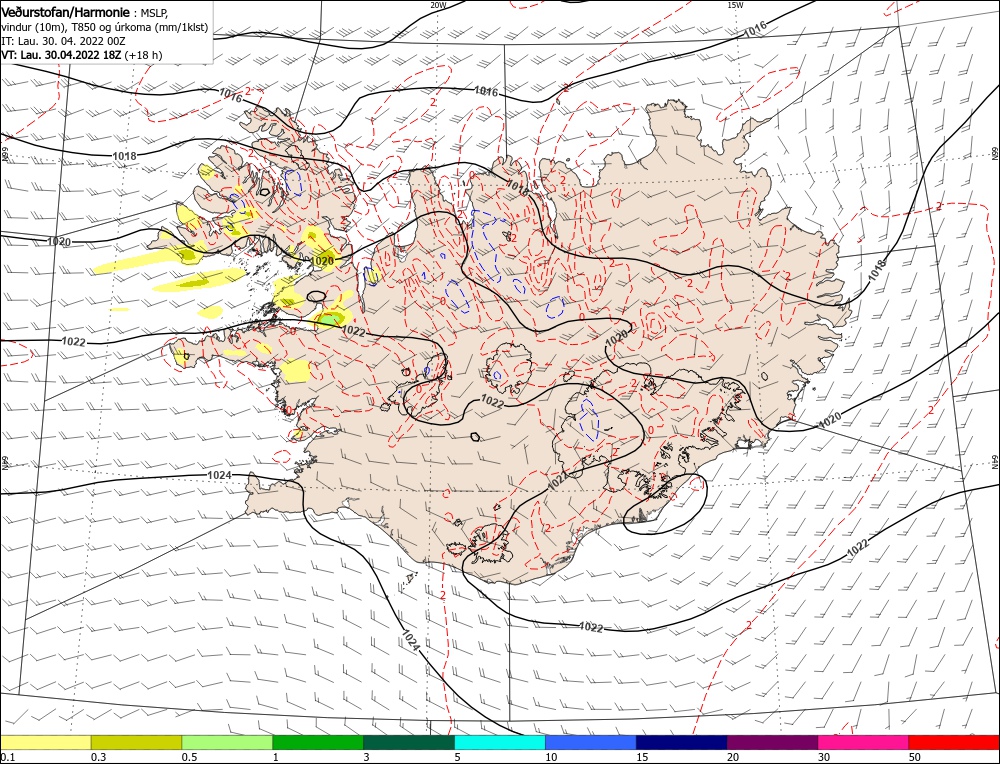Pick the blue 10–15 mm legend swatch
Image resolution: width=1000 pixels, height=764 pixels.
coord(591,742)
